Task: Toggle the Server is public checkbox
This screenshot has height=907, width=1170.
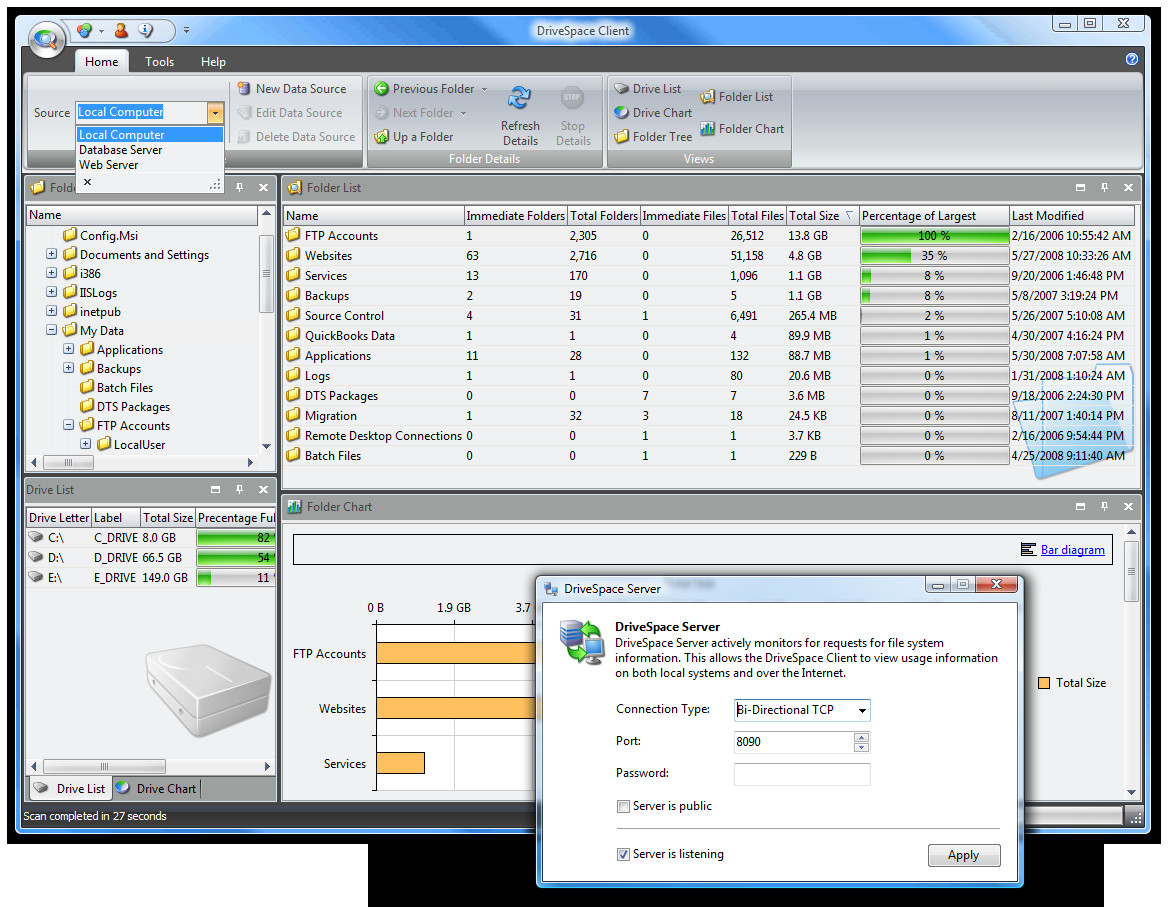Action: (623, 806)
